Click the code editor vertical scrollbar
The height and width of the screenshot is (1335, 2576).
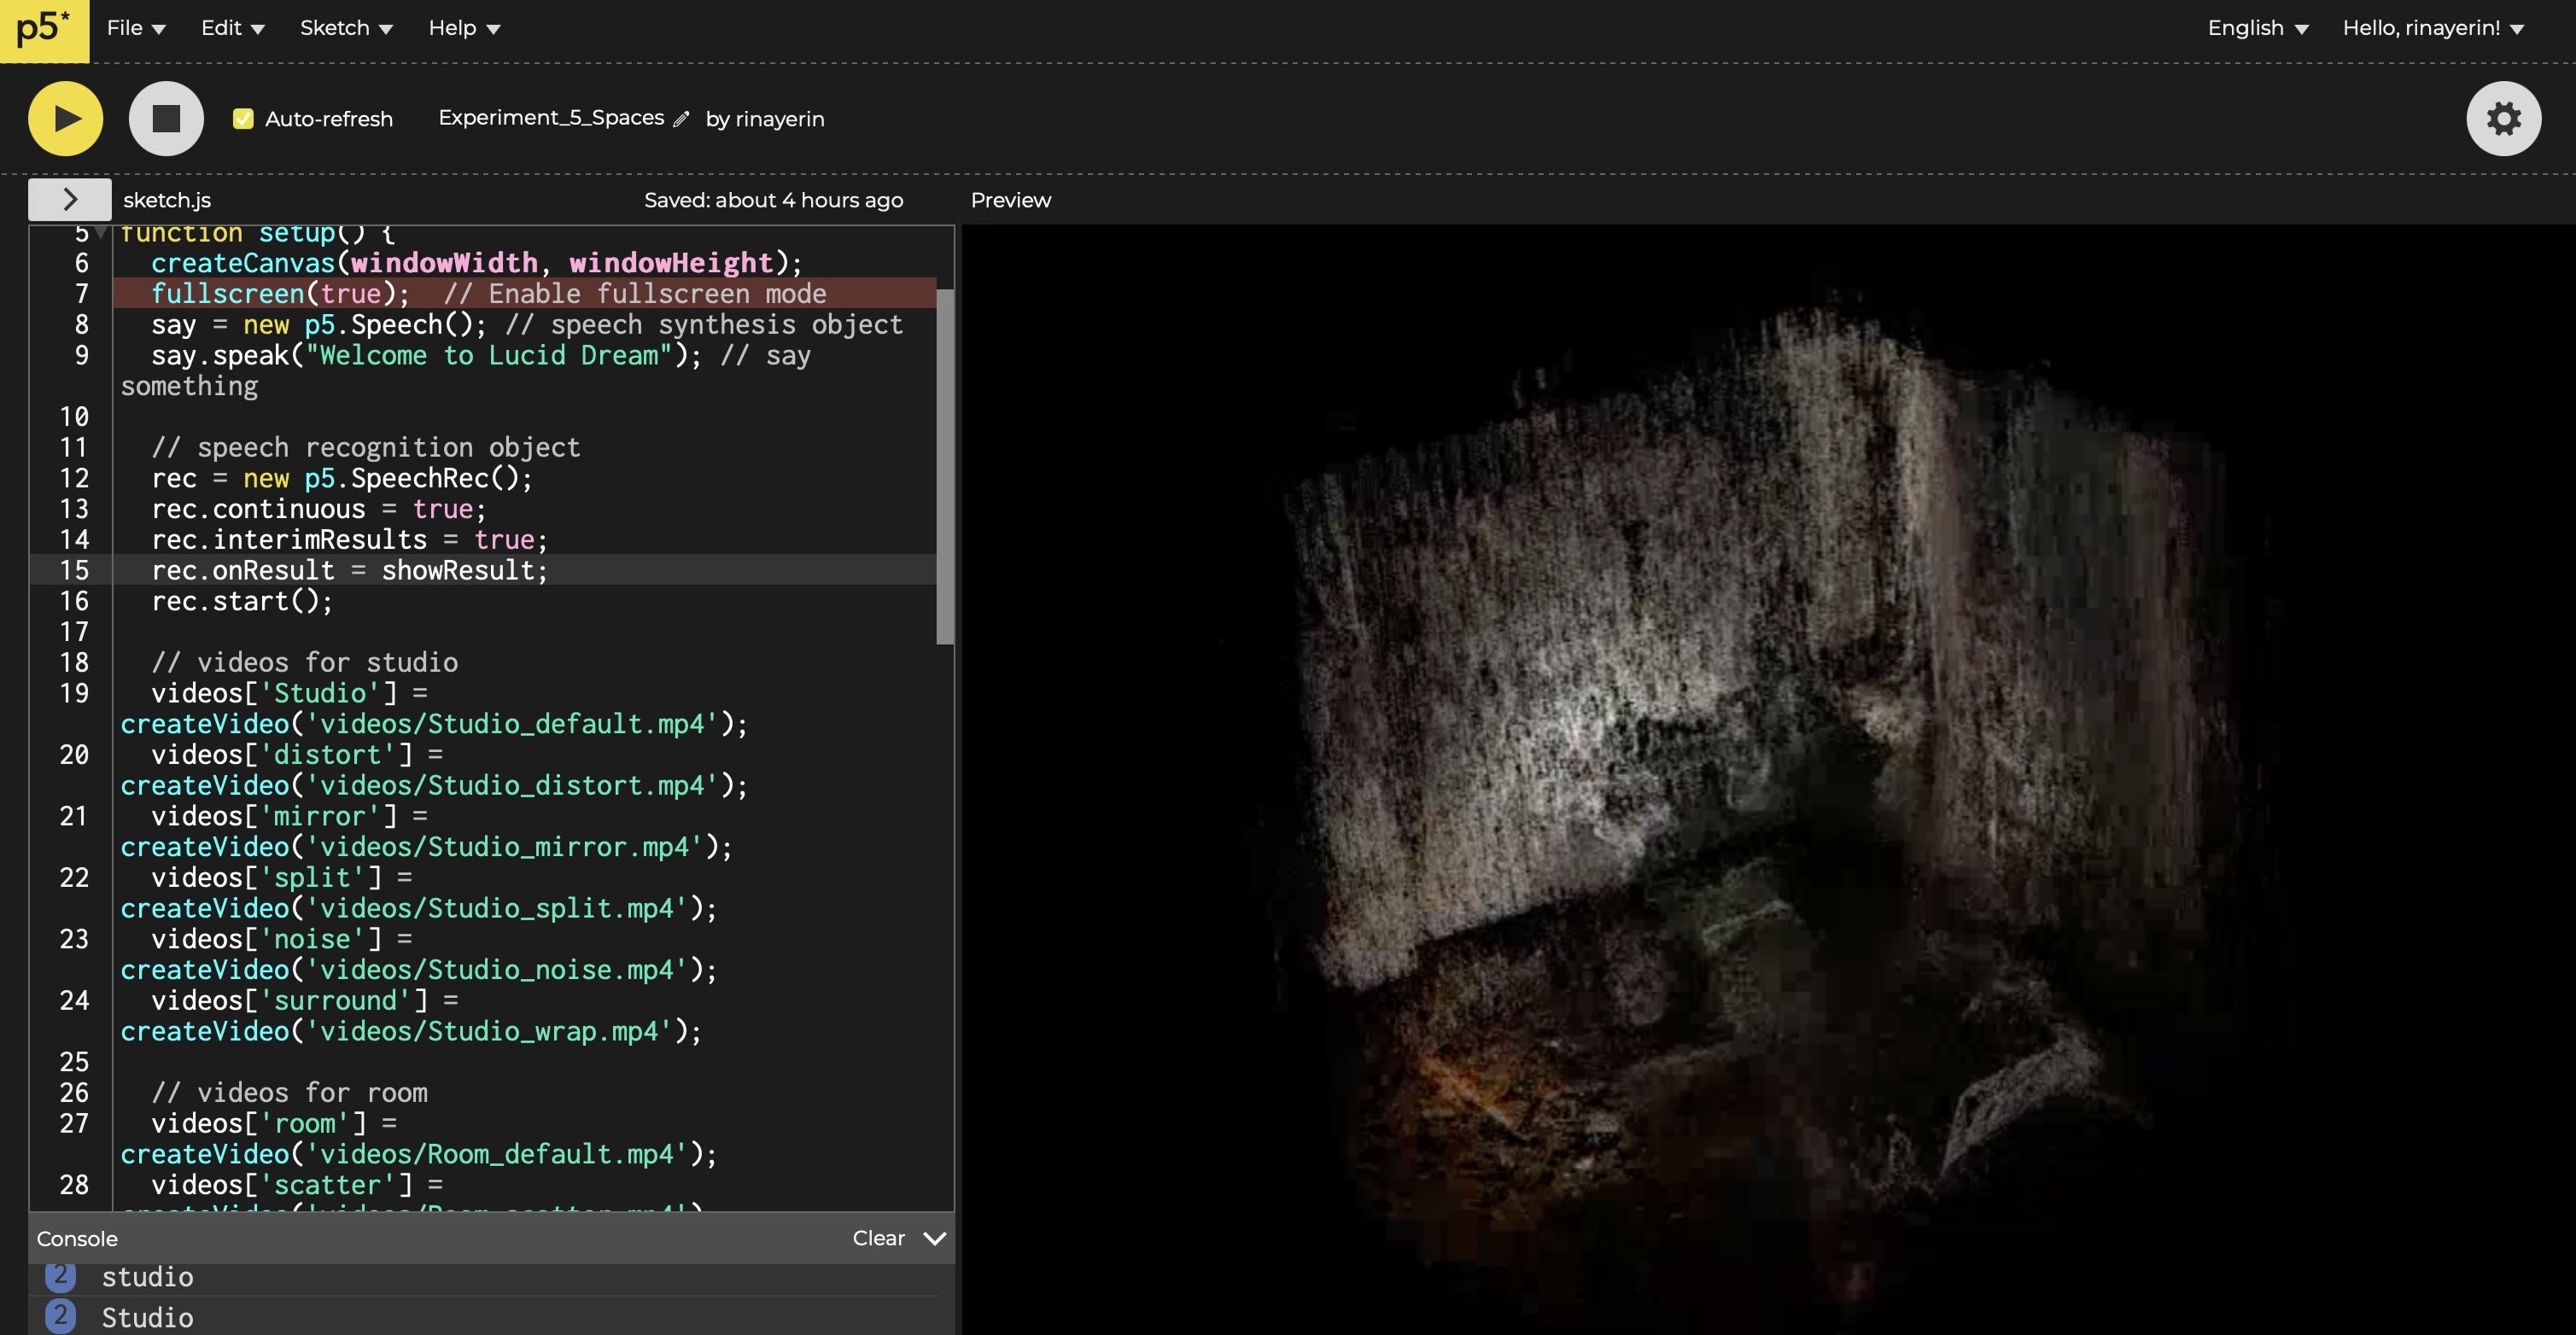pyautogui.click(x=945, y=467)
